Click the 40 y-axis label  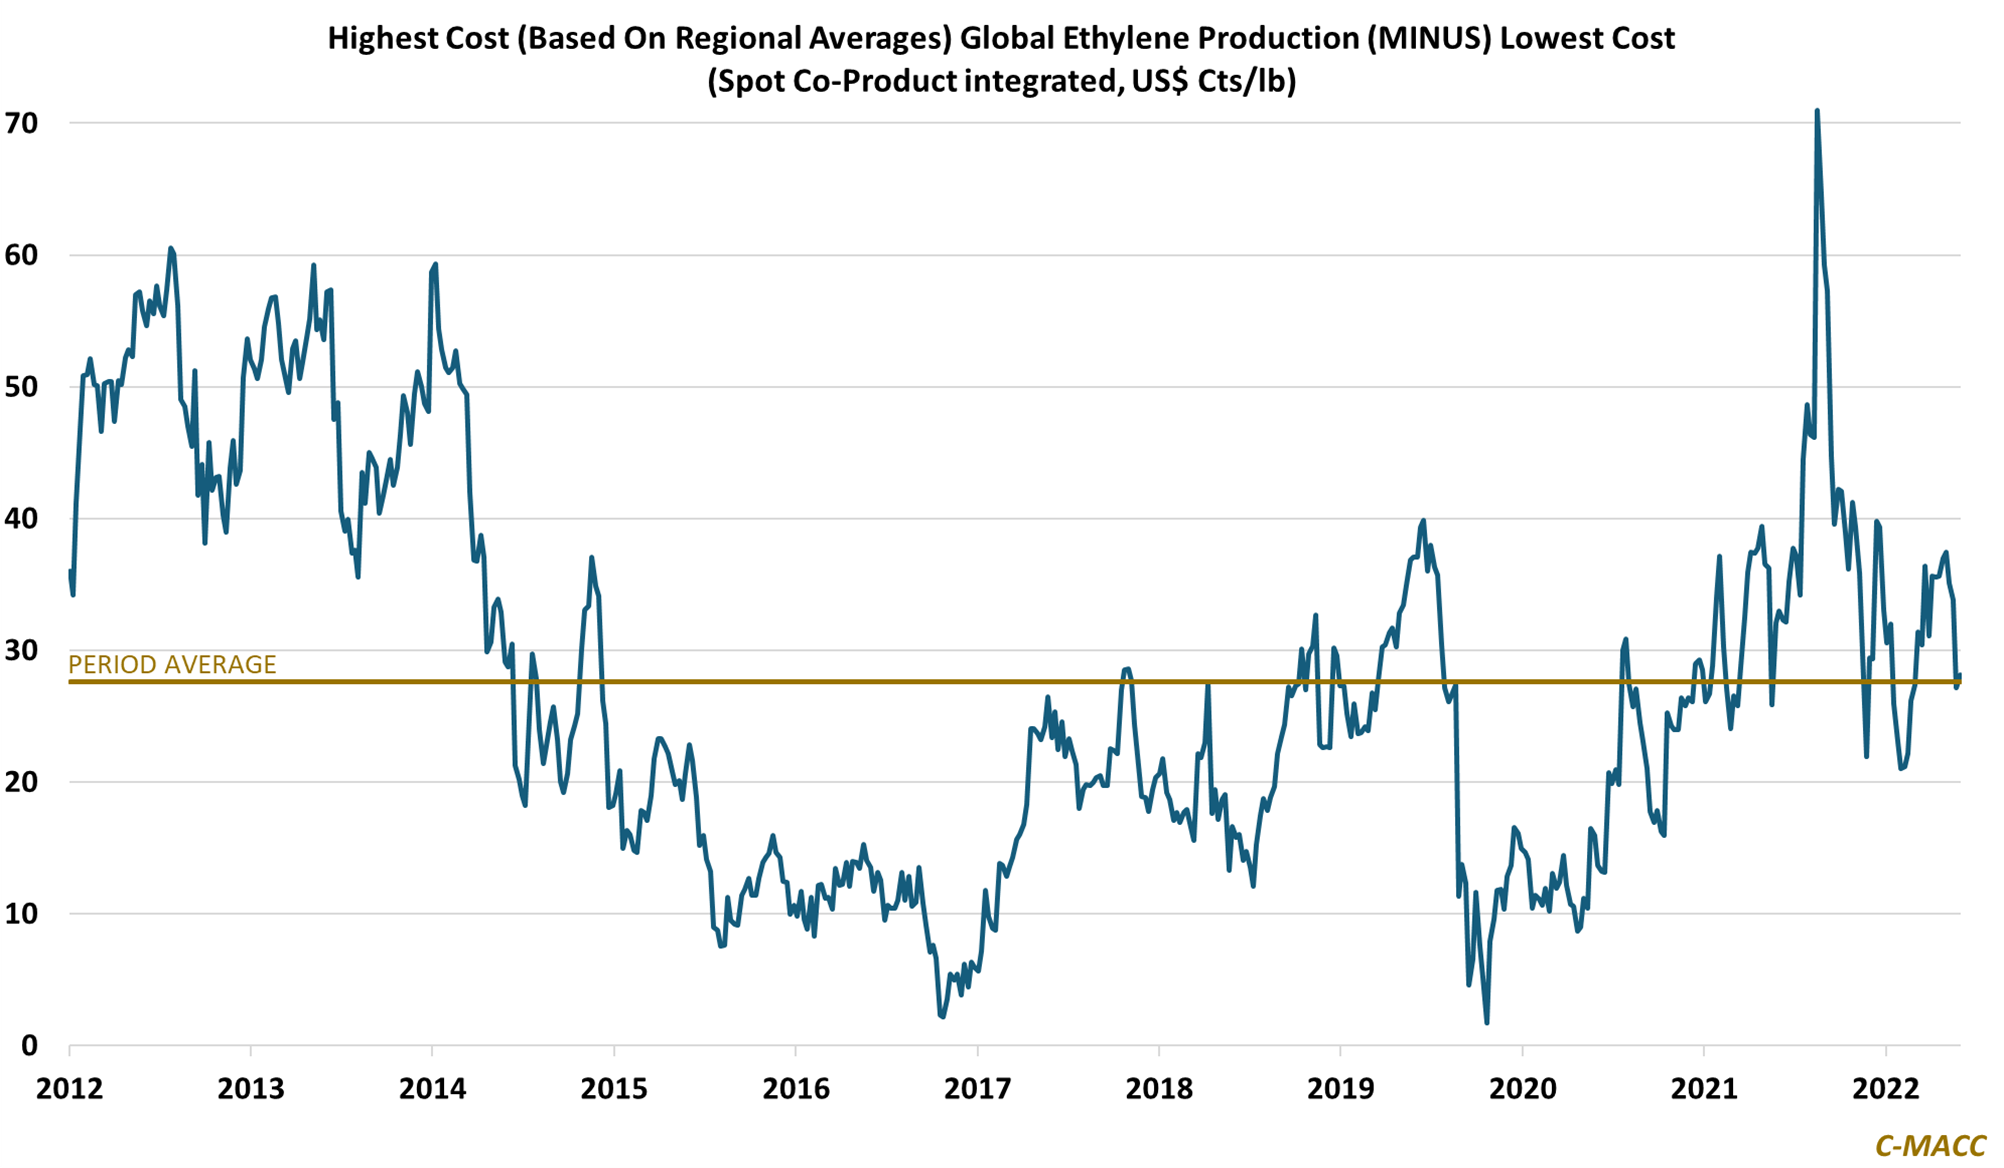coord(21,518)
